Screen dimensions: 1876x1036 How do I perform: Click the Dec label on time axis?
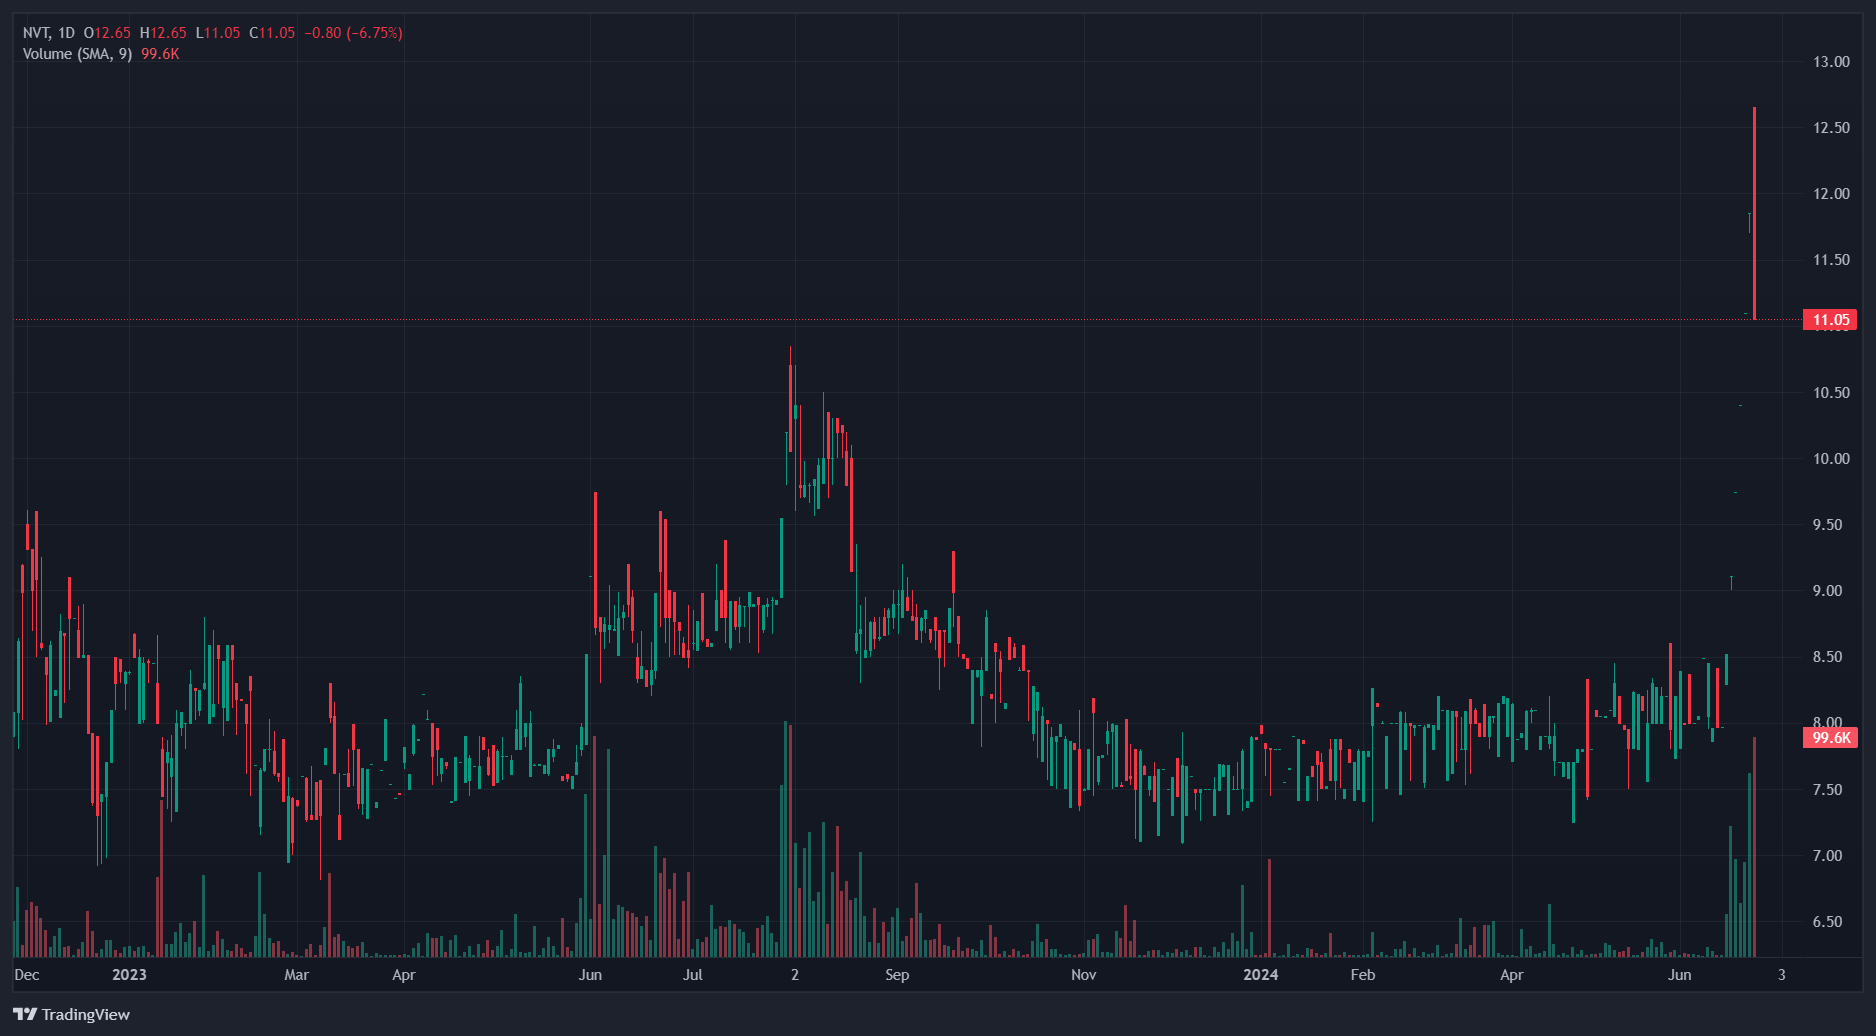(x=27, y=975)
